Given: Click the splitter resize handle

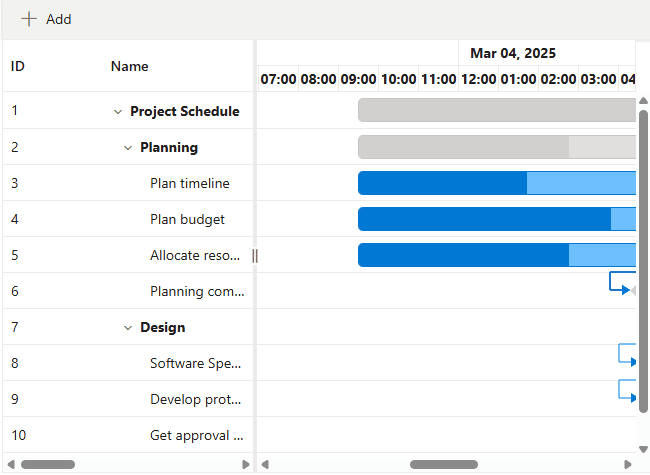Looking at the screenshot, I should click(x=255, y=256).
